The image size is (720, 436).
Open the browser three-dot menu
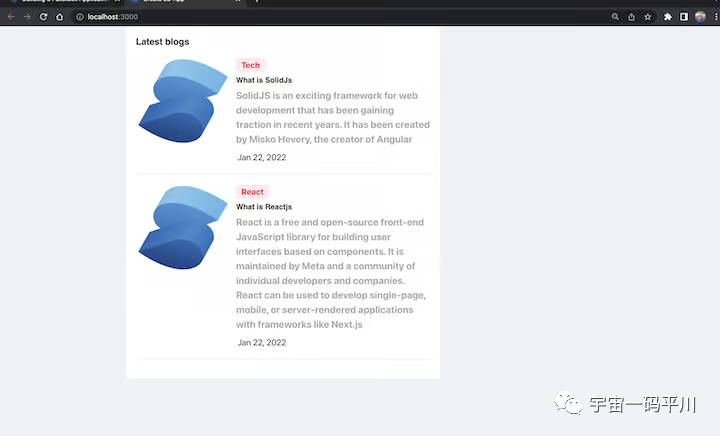pyautogui.click(x=716, y=17)
